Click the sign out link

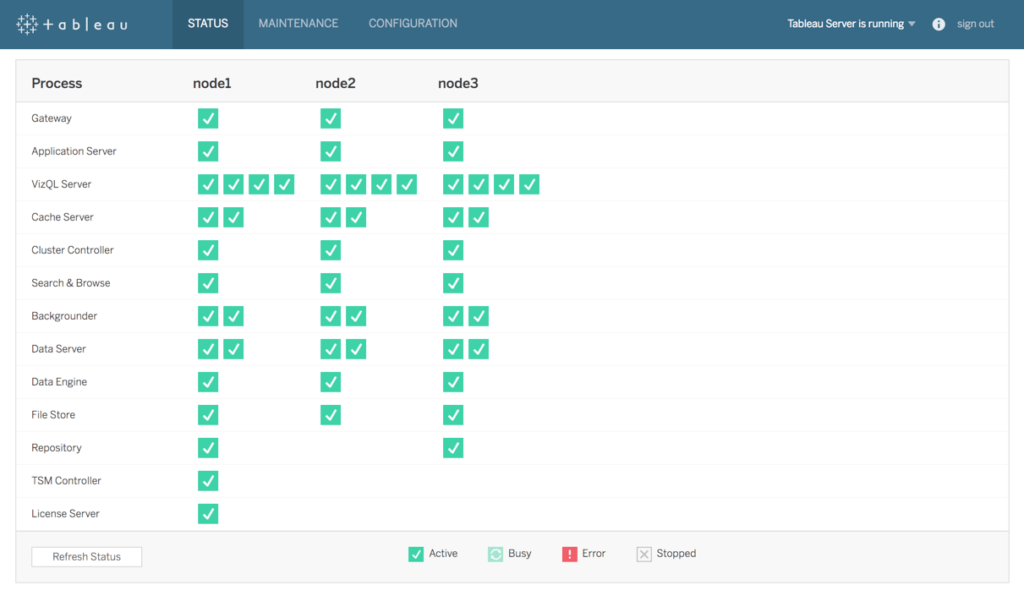(975, 24)
